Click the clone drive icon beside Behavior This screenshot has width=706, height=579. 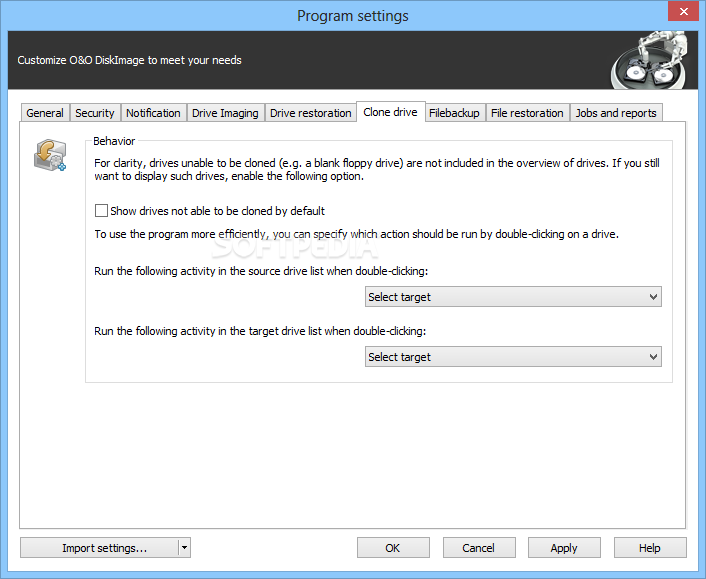point(50,155)
